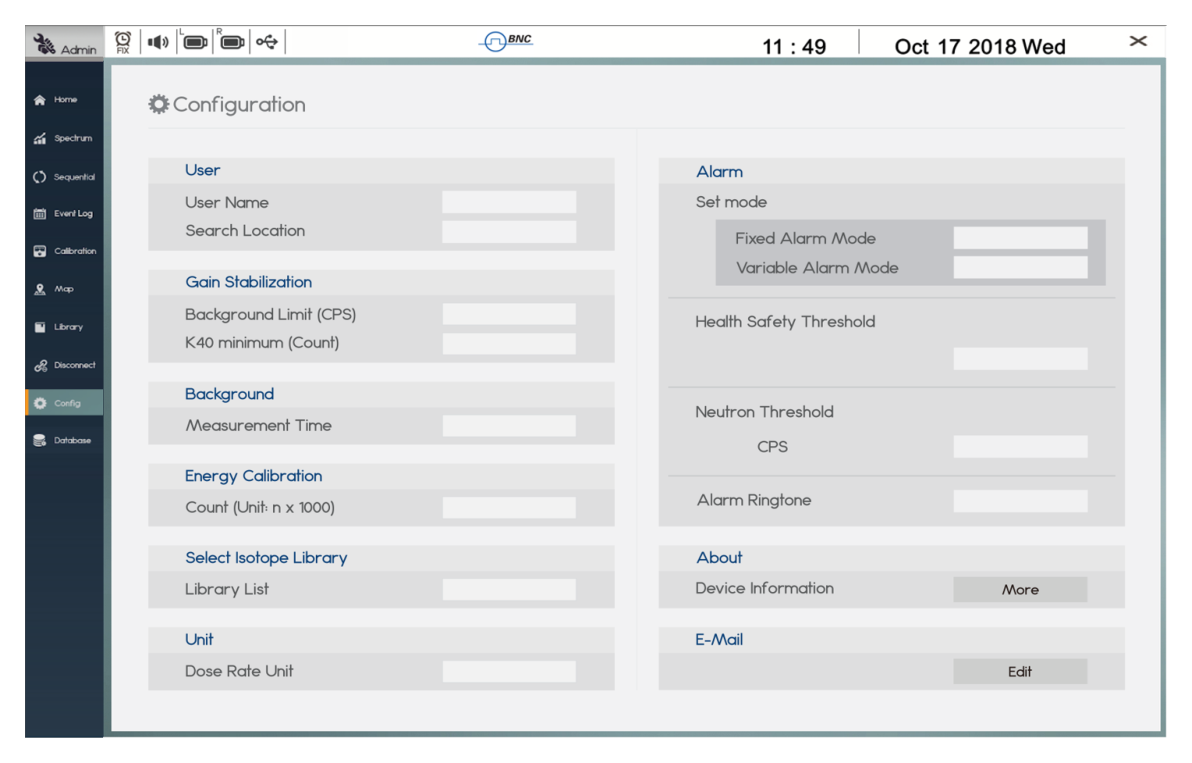Click the Measurement Time field
Screen dimensions: 1192x763
[509, 426]
